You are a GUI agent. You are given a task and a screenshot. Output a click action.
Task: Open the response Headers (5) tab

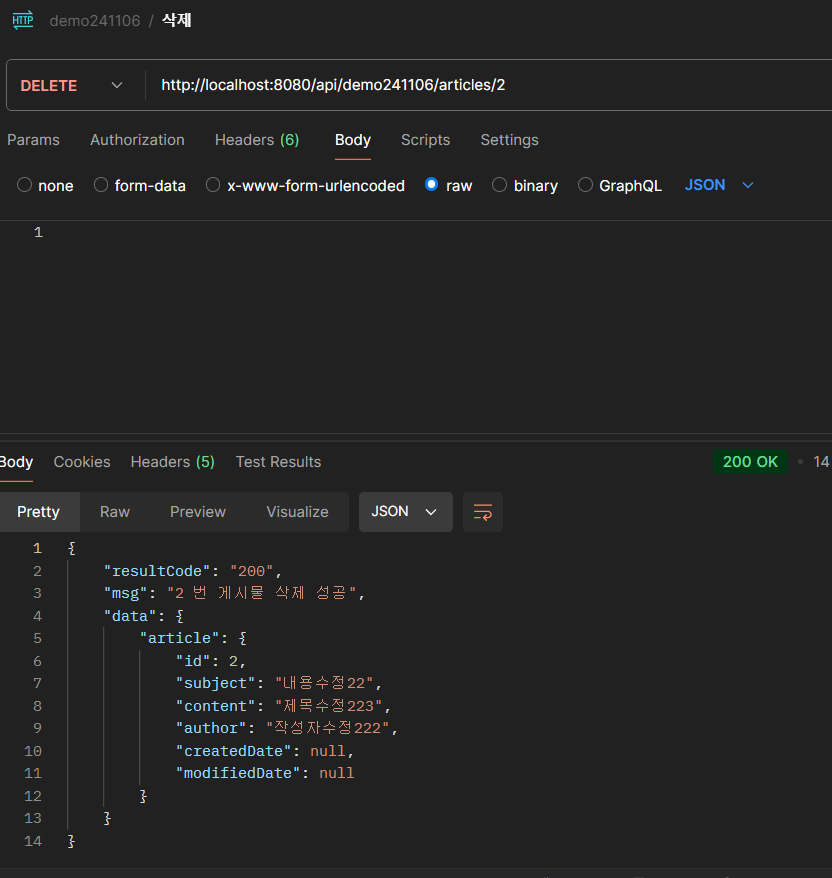[x=172, y=462]
